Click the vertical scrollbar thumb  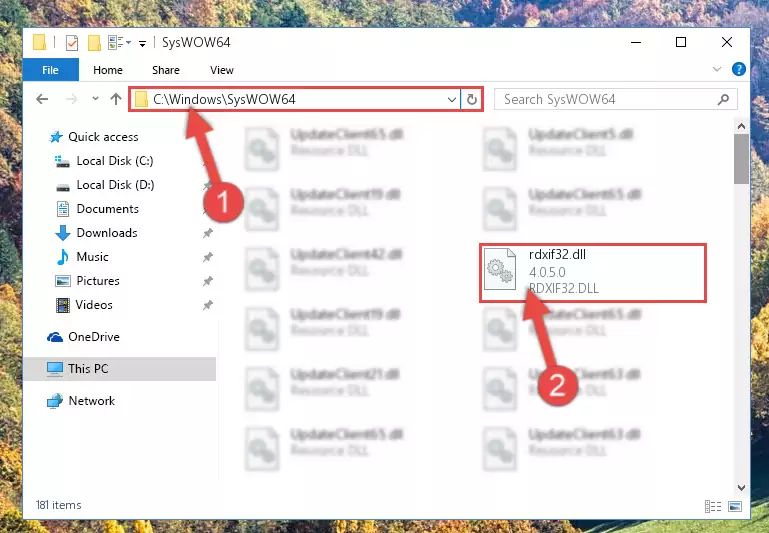[x=741, y=159]
